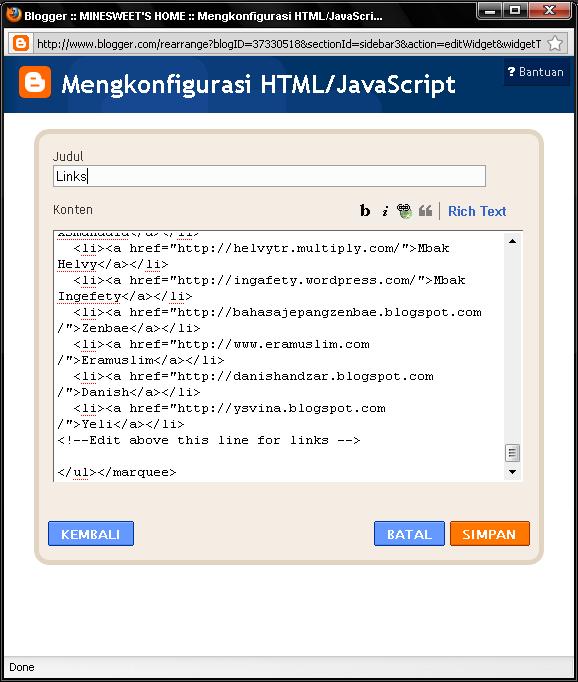The width and height of the screenshot is (578, 682).
Task: Click the ysvina.blogspot.com code line
Action: tap(230, 409)
